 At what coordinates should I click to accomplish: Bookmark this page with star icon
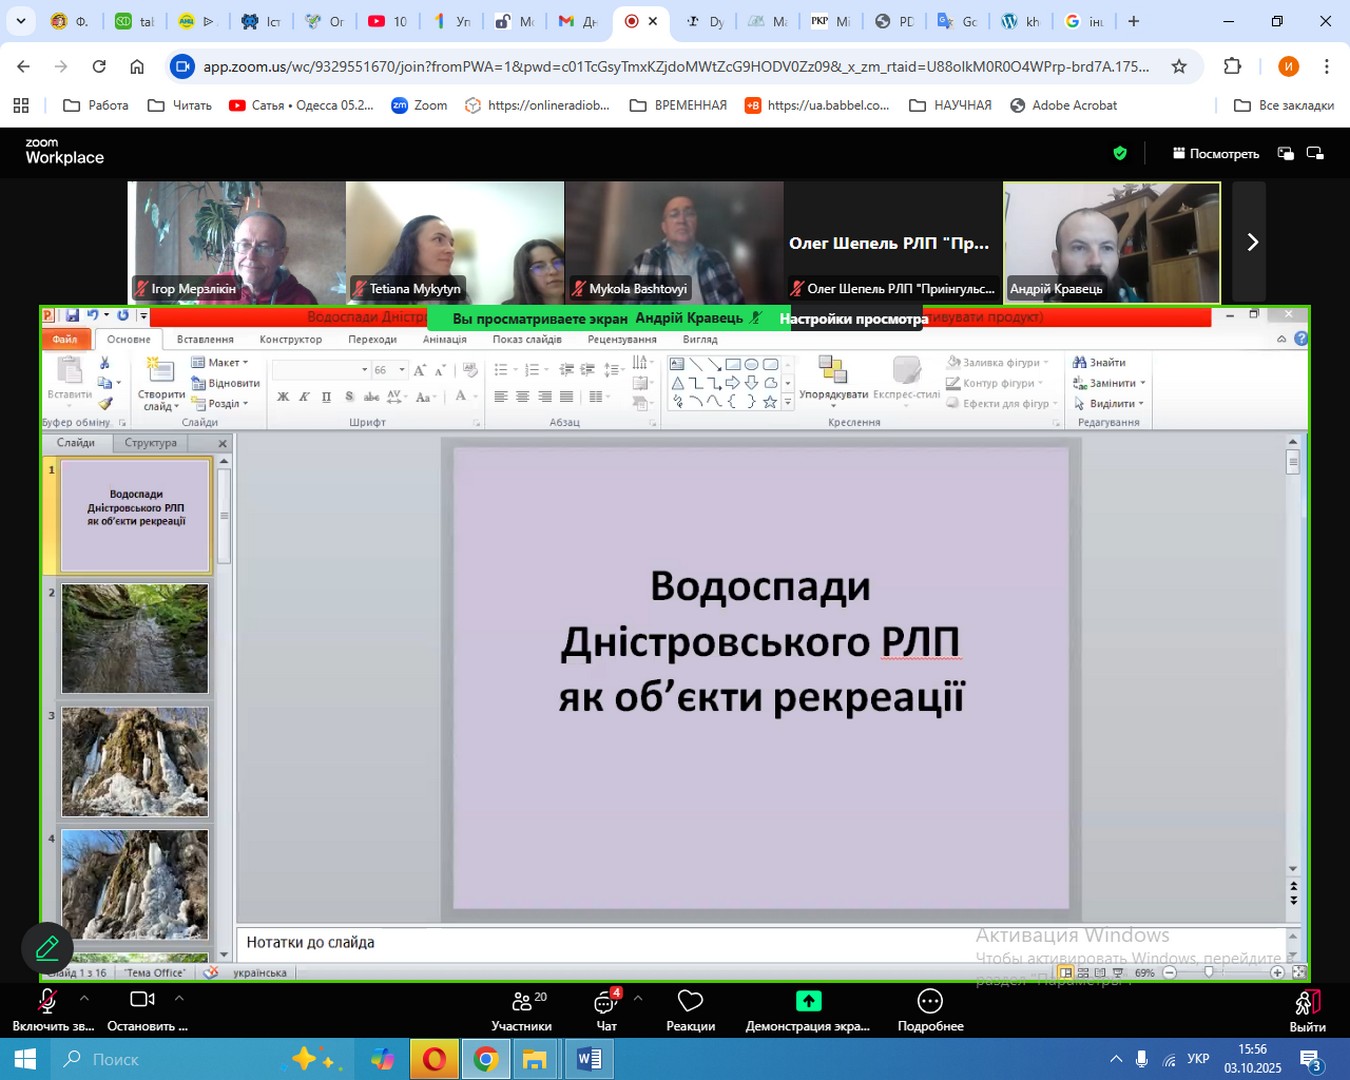(1179, 67)
